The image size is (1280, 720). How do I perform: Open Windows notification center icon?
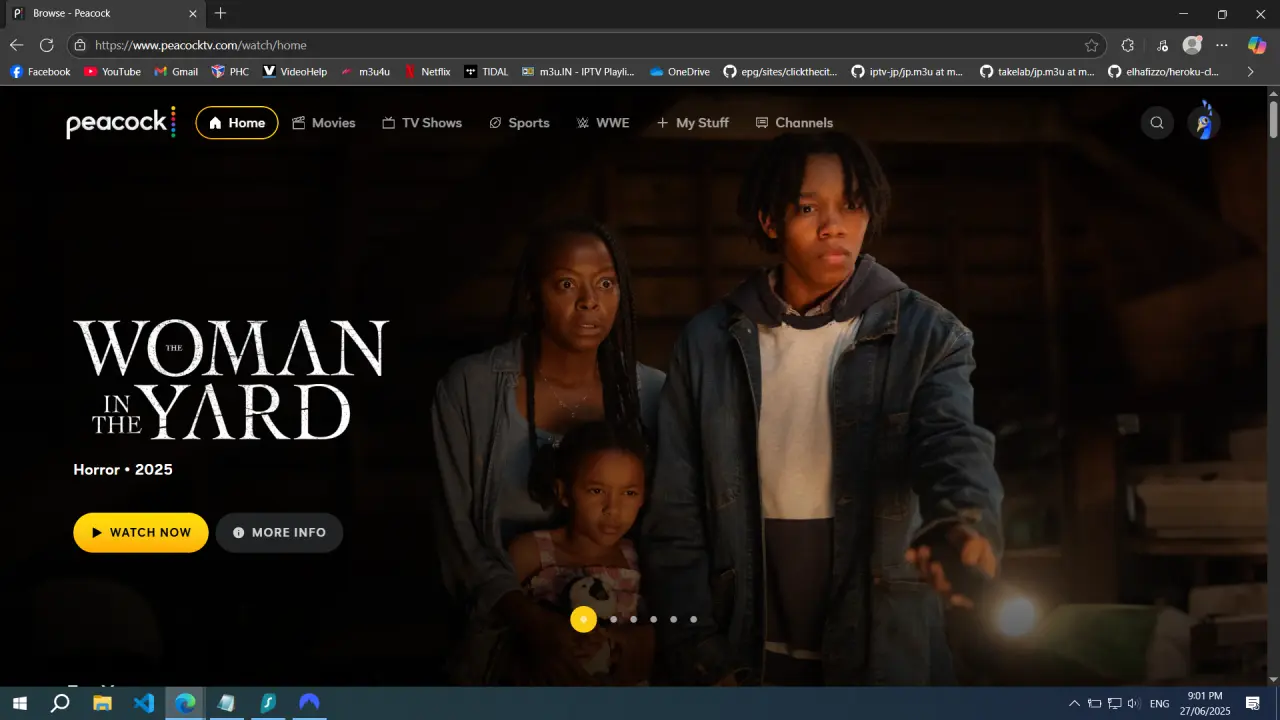point(1252,704)
